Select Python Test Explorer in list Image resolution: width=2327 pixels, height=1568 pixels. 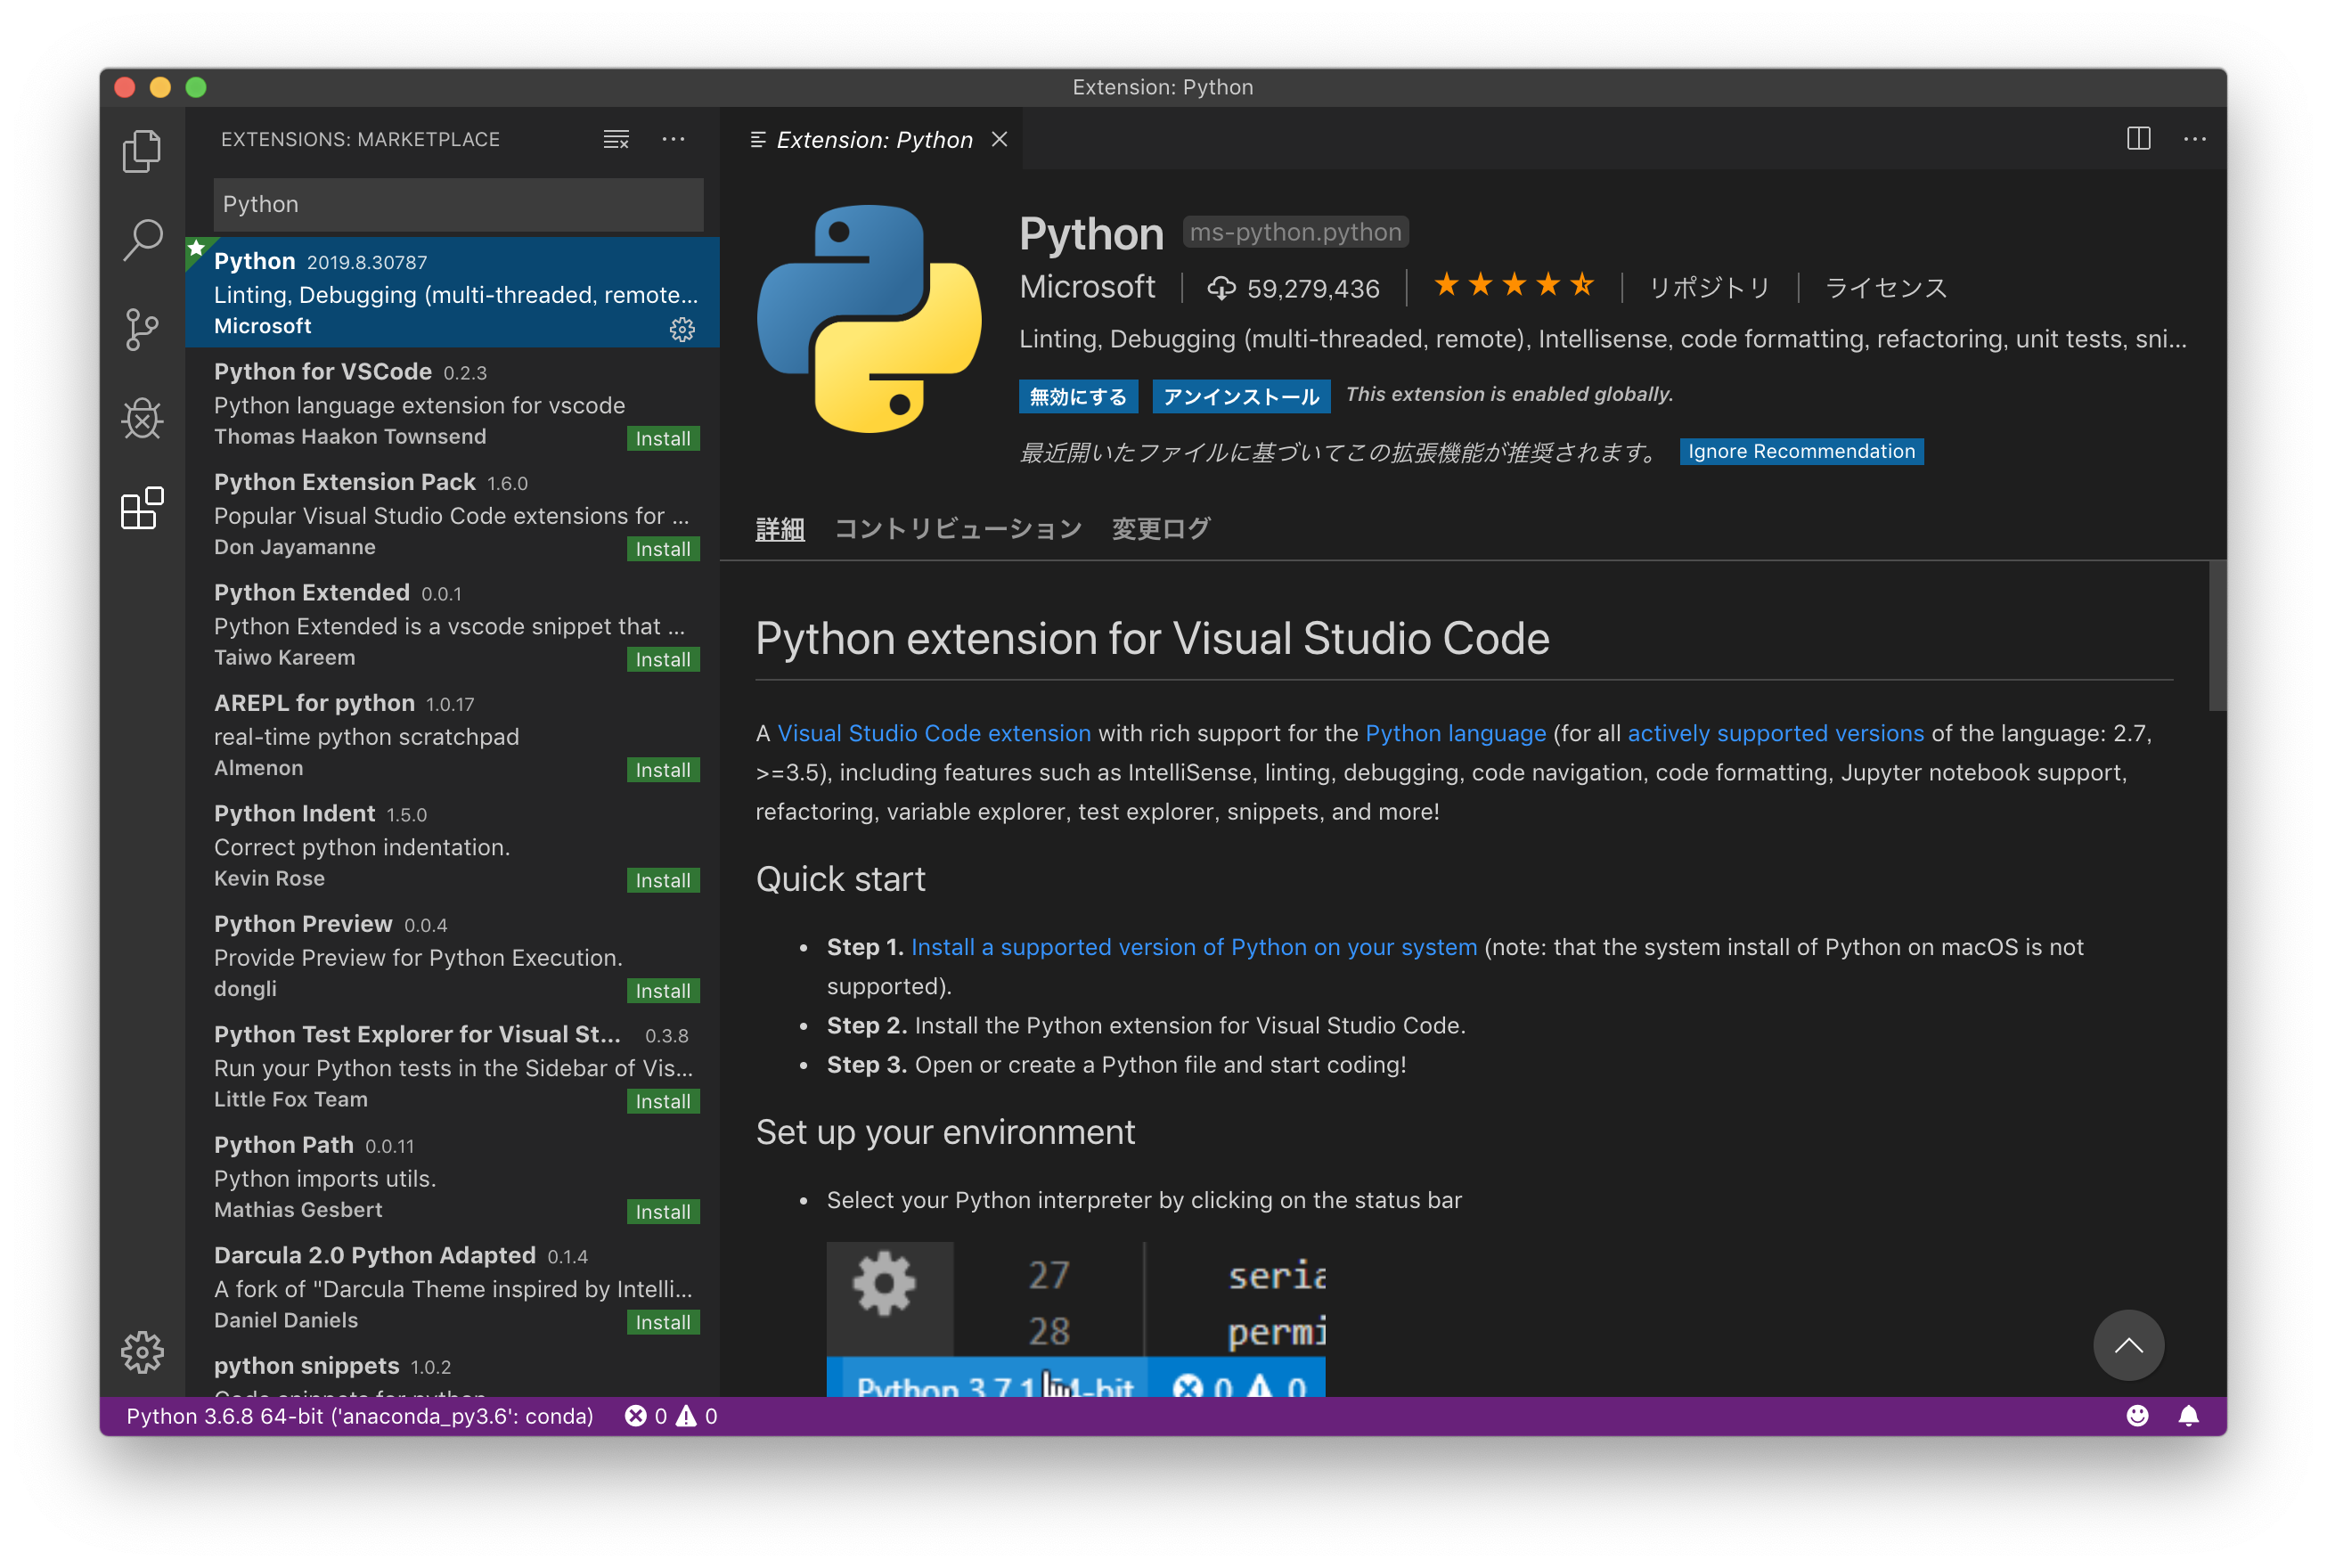(452, 1066)
